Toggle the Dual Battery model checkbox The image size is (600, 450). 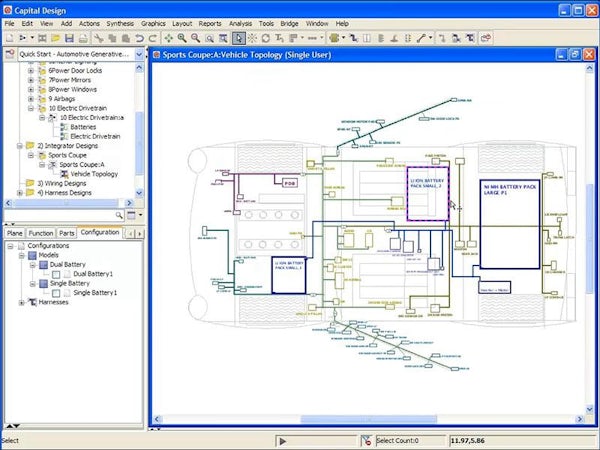pyautogui.click(x=43, y=264)
